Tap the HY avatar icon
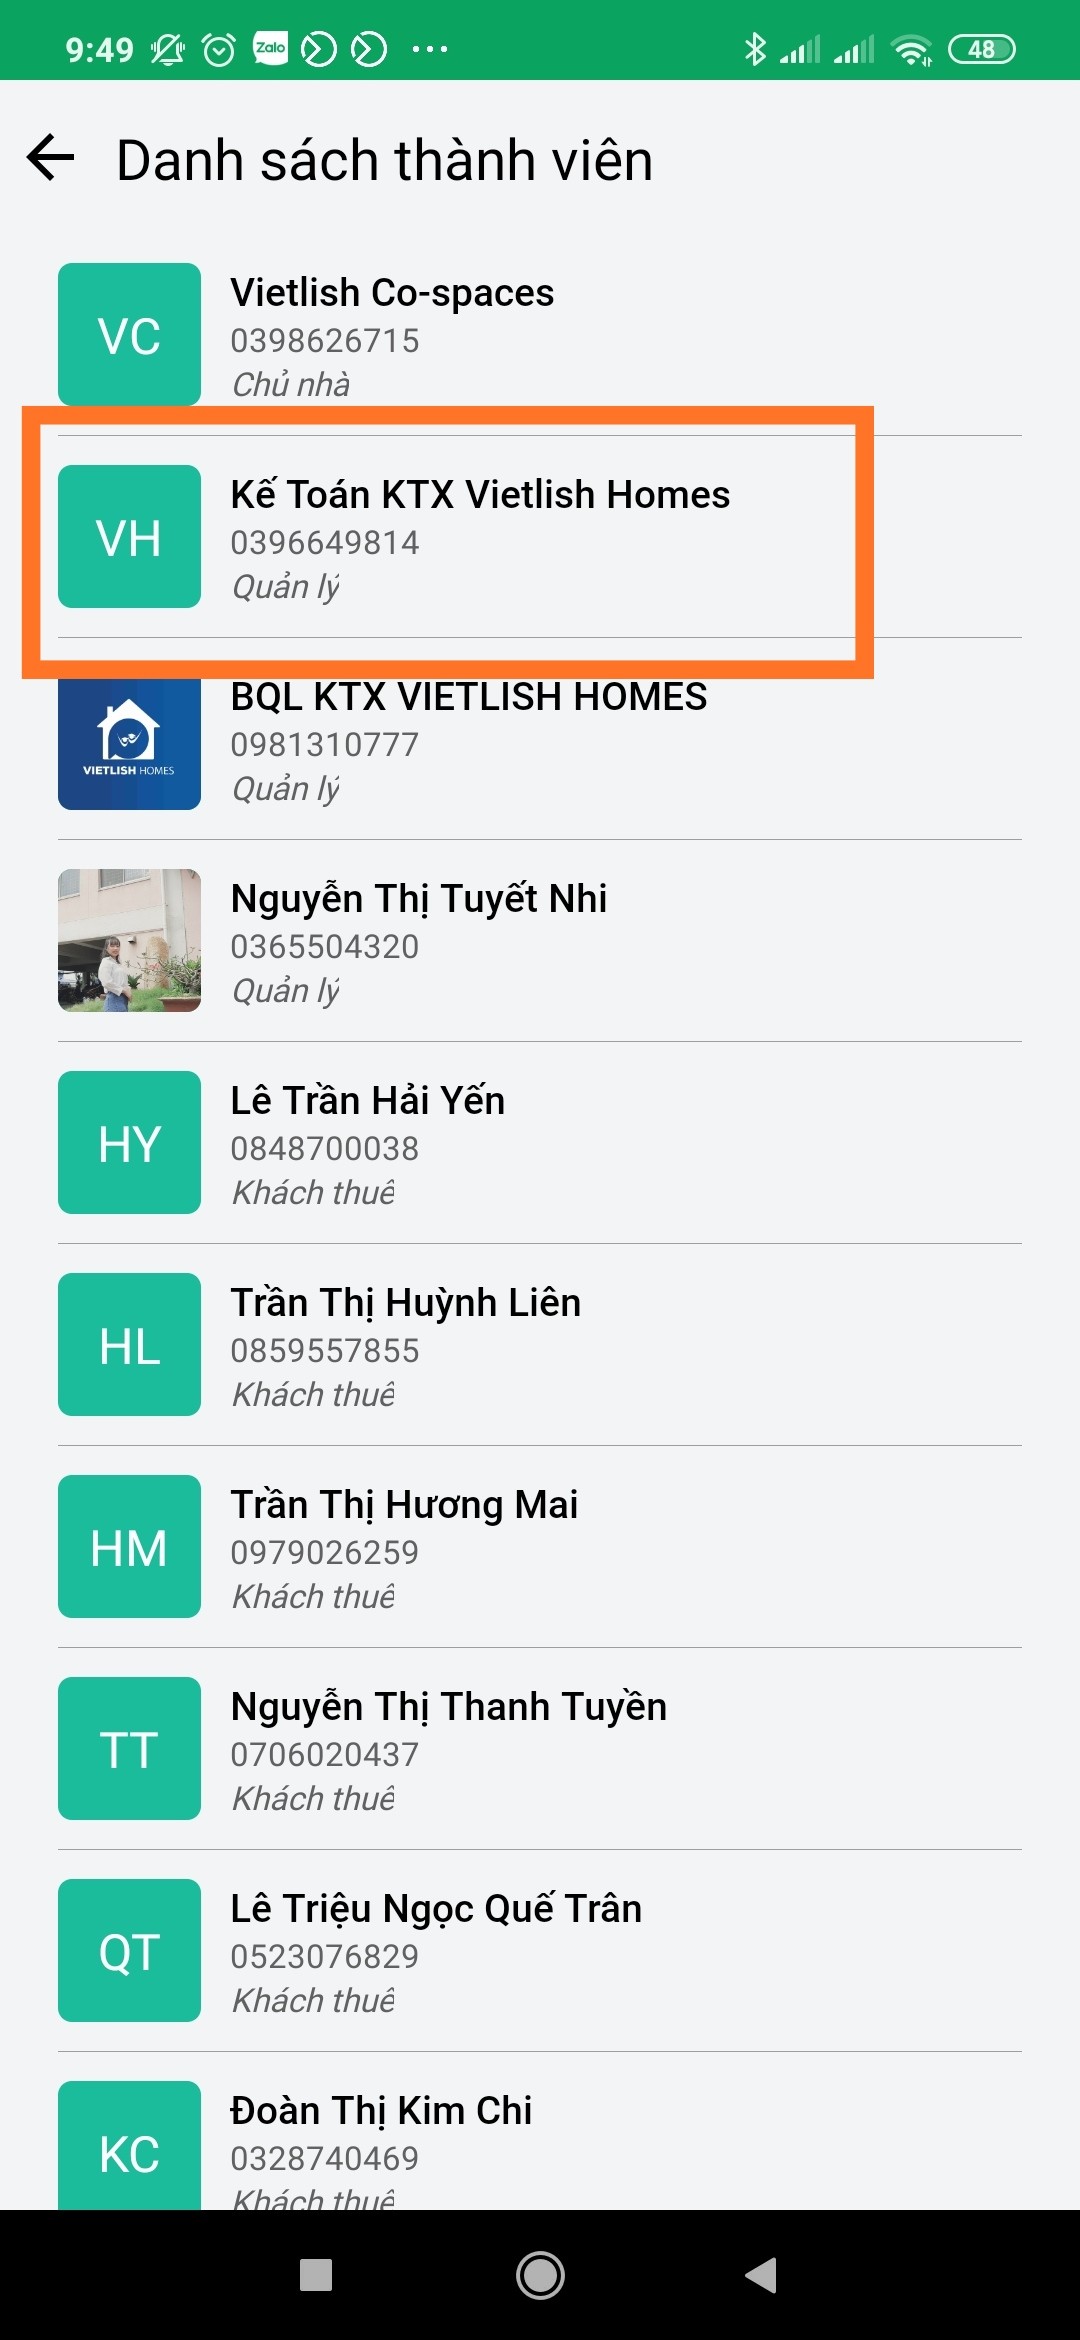Viewport: 1080px width, 2340px height. tap(129, 1142)
